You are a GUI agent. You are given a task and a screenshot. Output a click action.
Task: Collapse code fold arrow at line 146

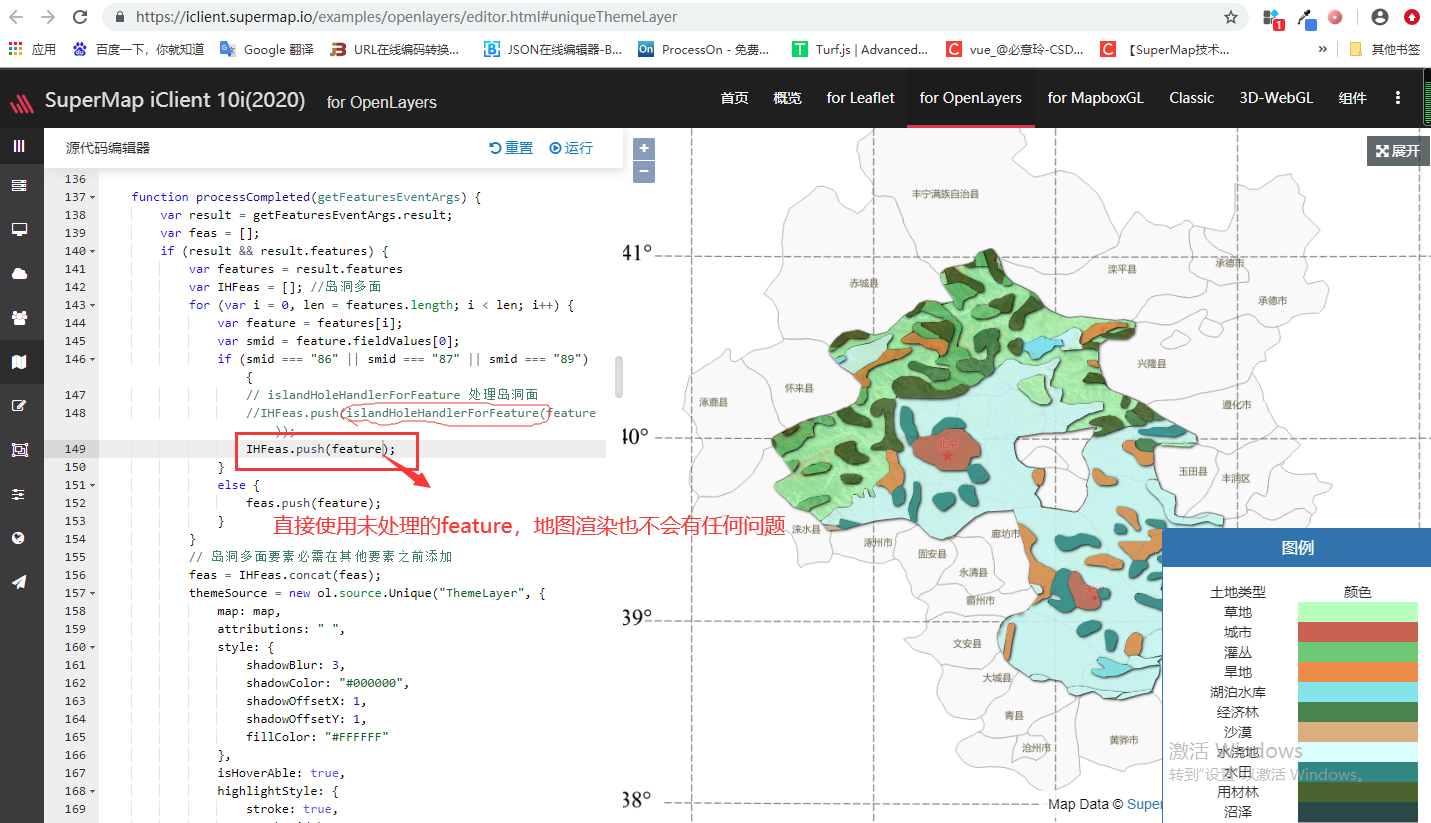coord(93,359)
